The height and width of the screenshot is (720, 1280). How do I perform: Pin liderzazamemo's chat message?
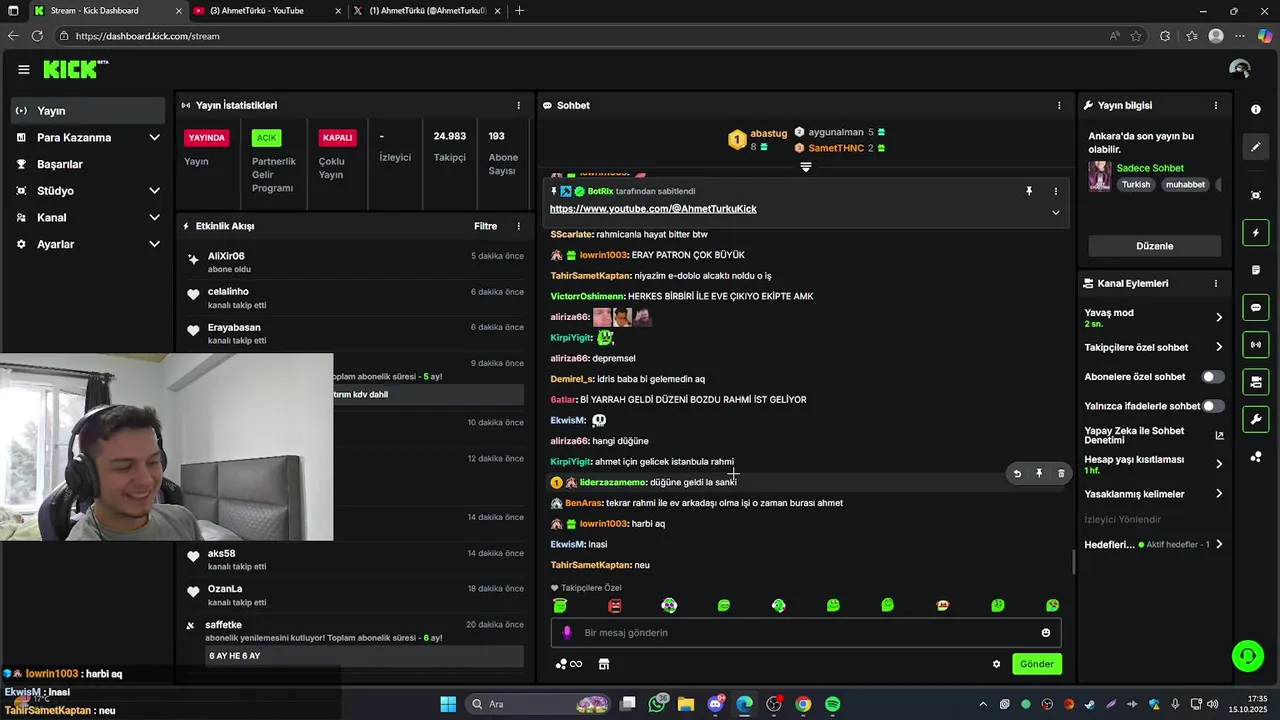pos(1039,474)
